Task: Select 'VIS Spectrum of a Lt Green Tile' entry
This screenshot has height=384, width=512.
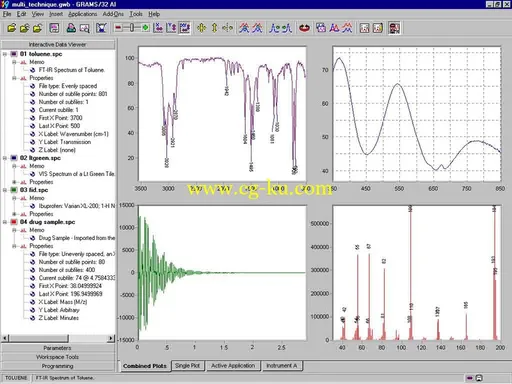Action: pyautogui.click(x=76, y=174)
